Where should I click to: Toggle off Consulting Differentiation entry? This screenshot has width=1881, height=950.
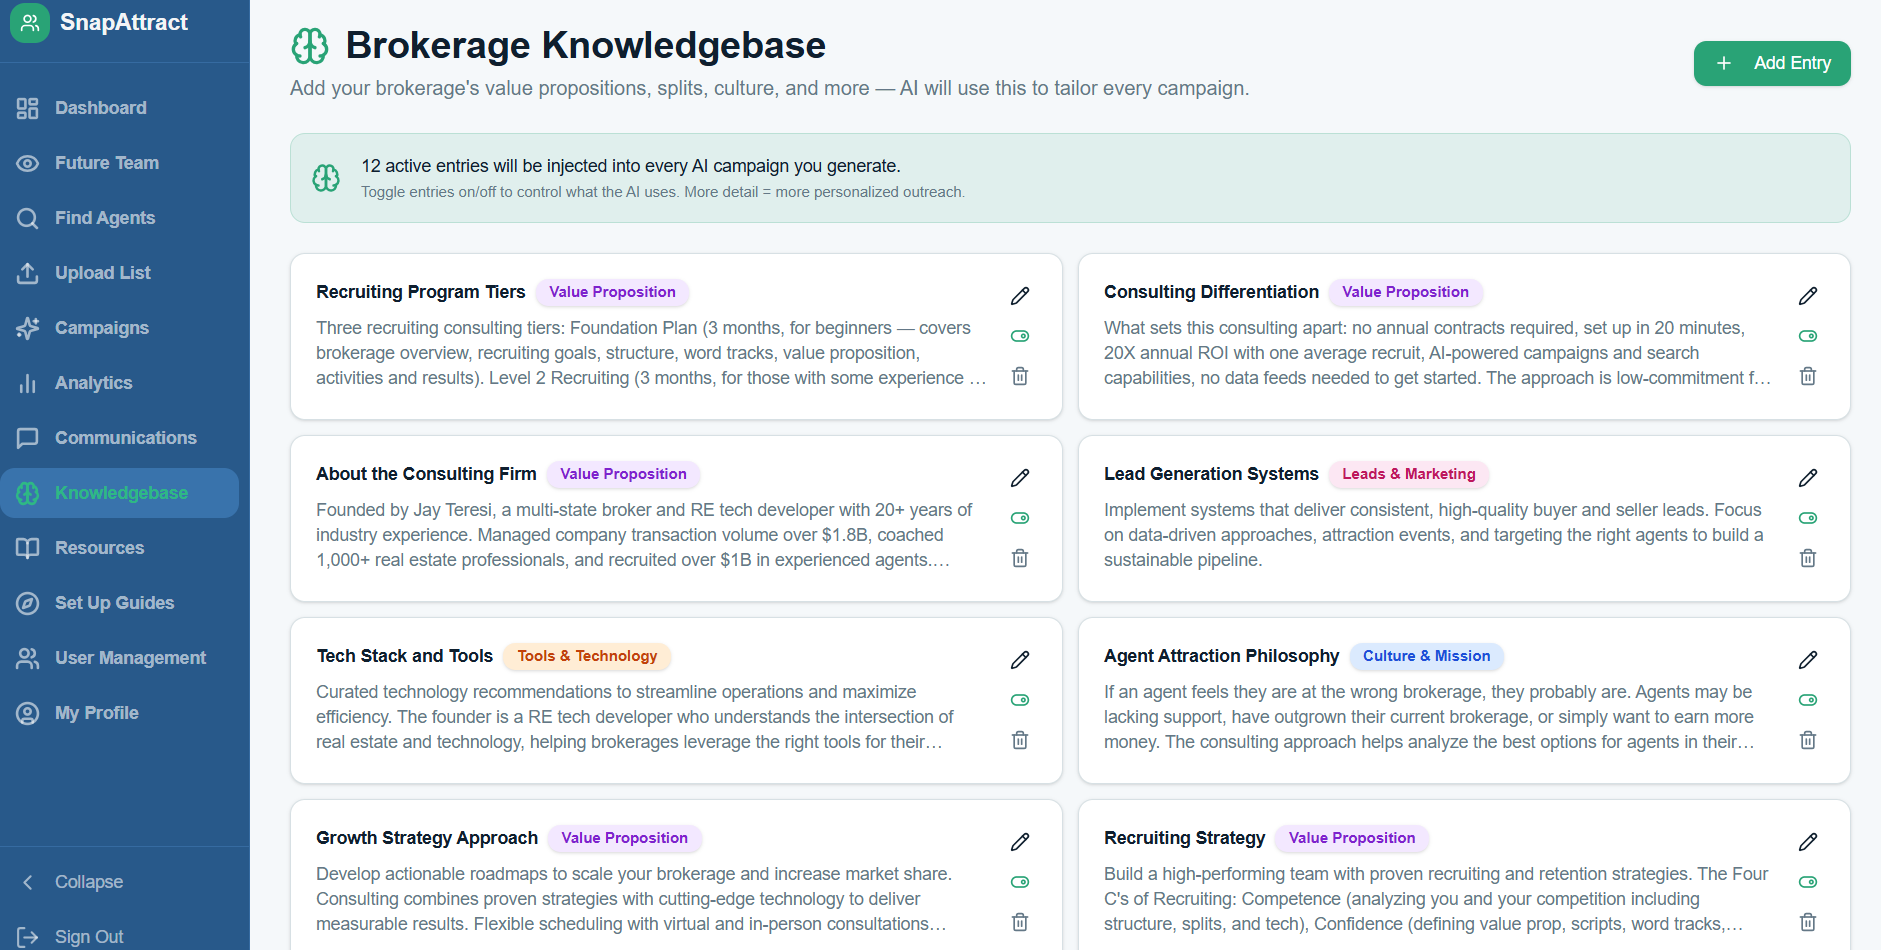click(x=1808, y=336)
